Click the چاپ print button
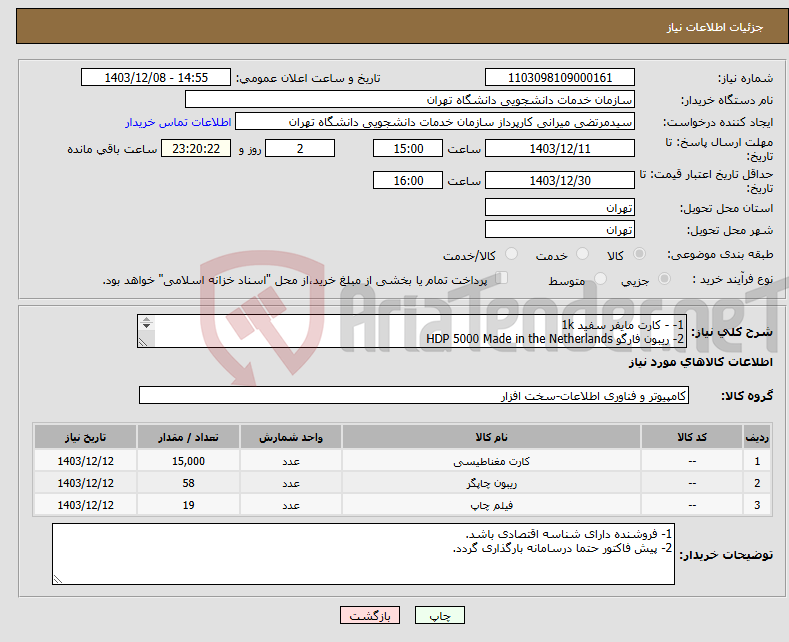789x642 pixels. point(440,615)
